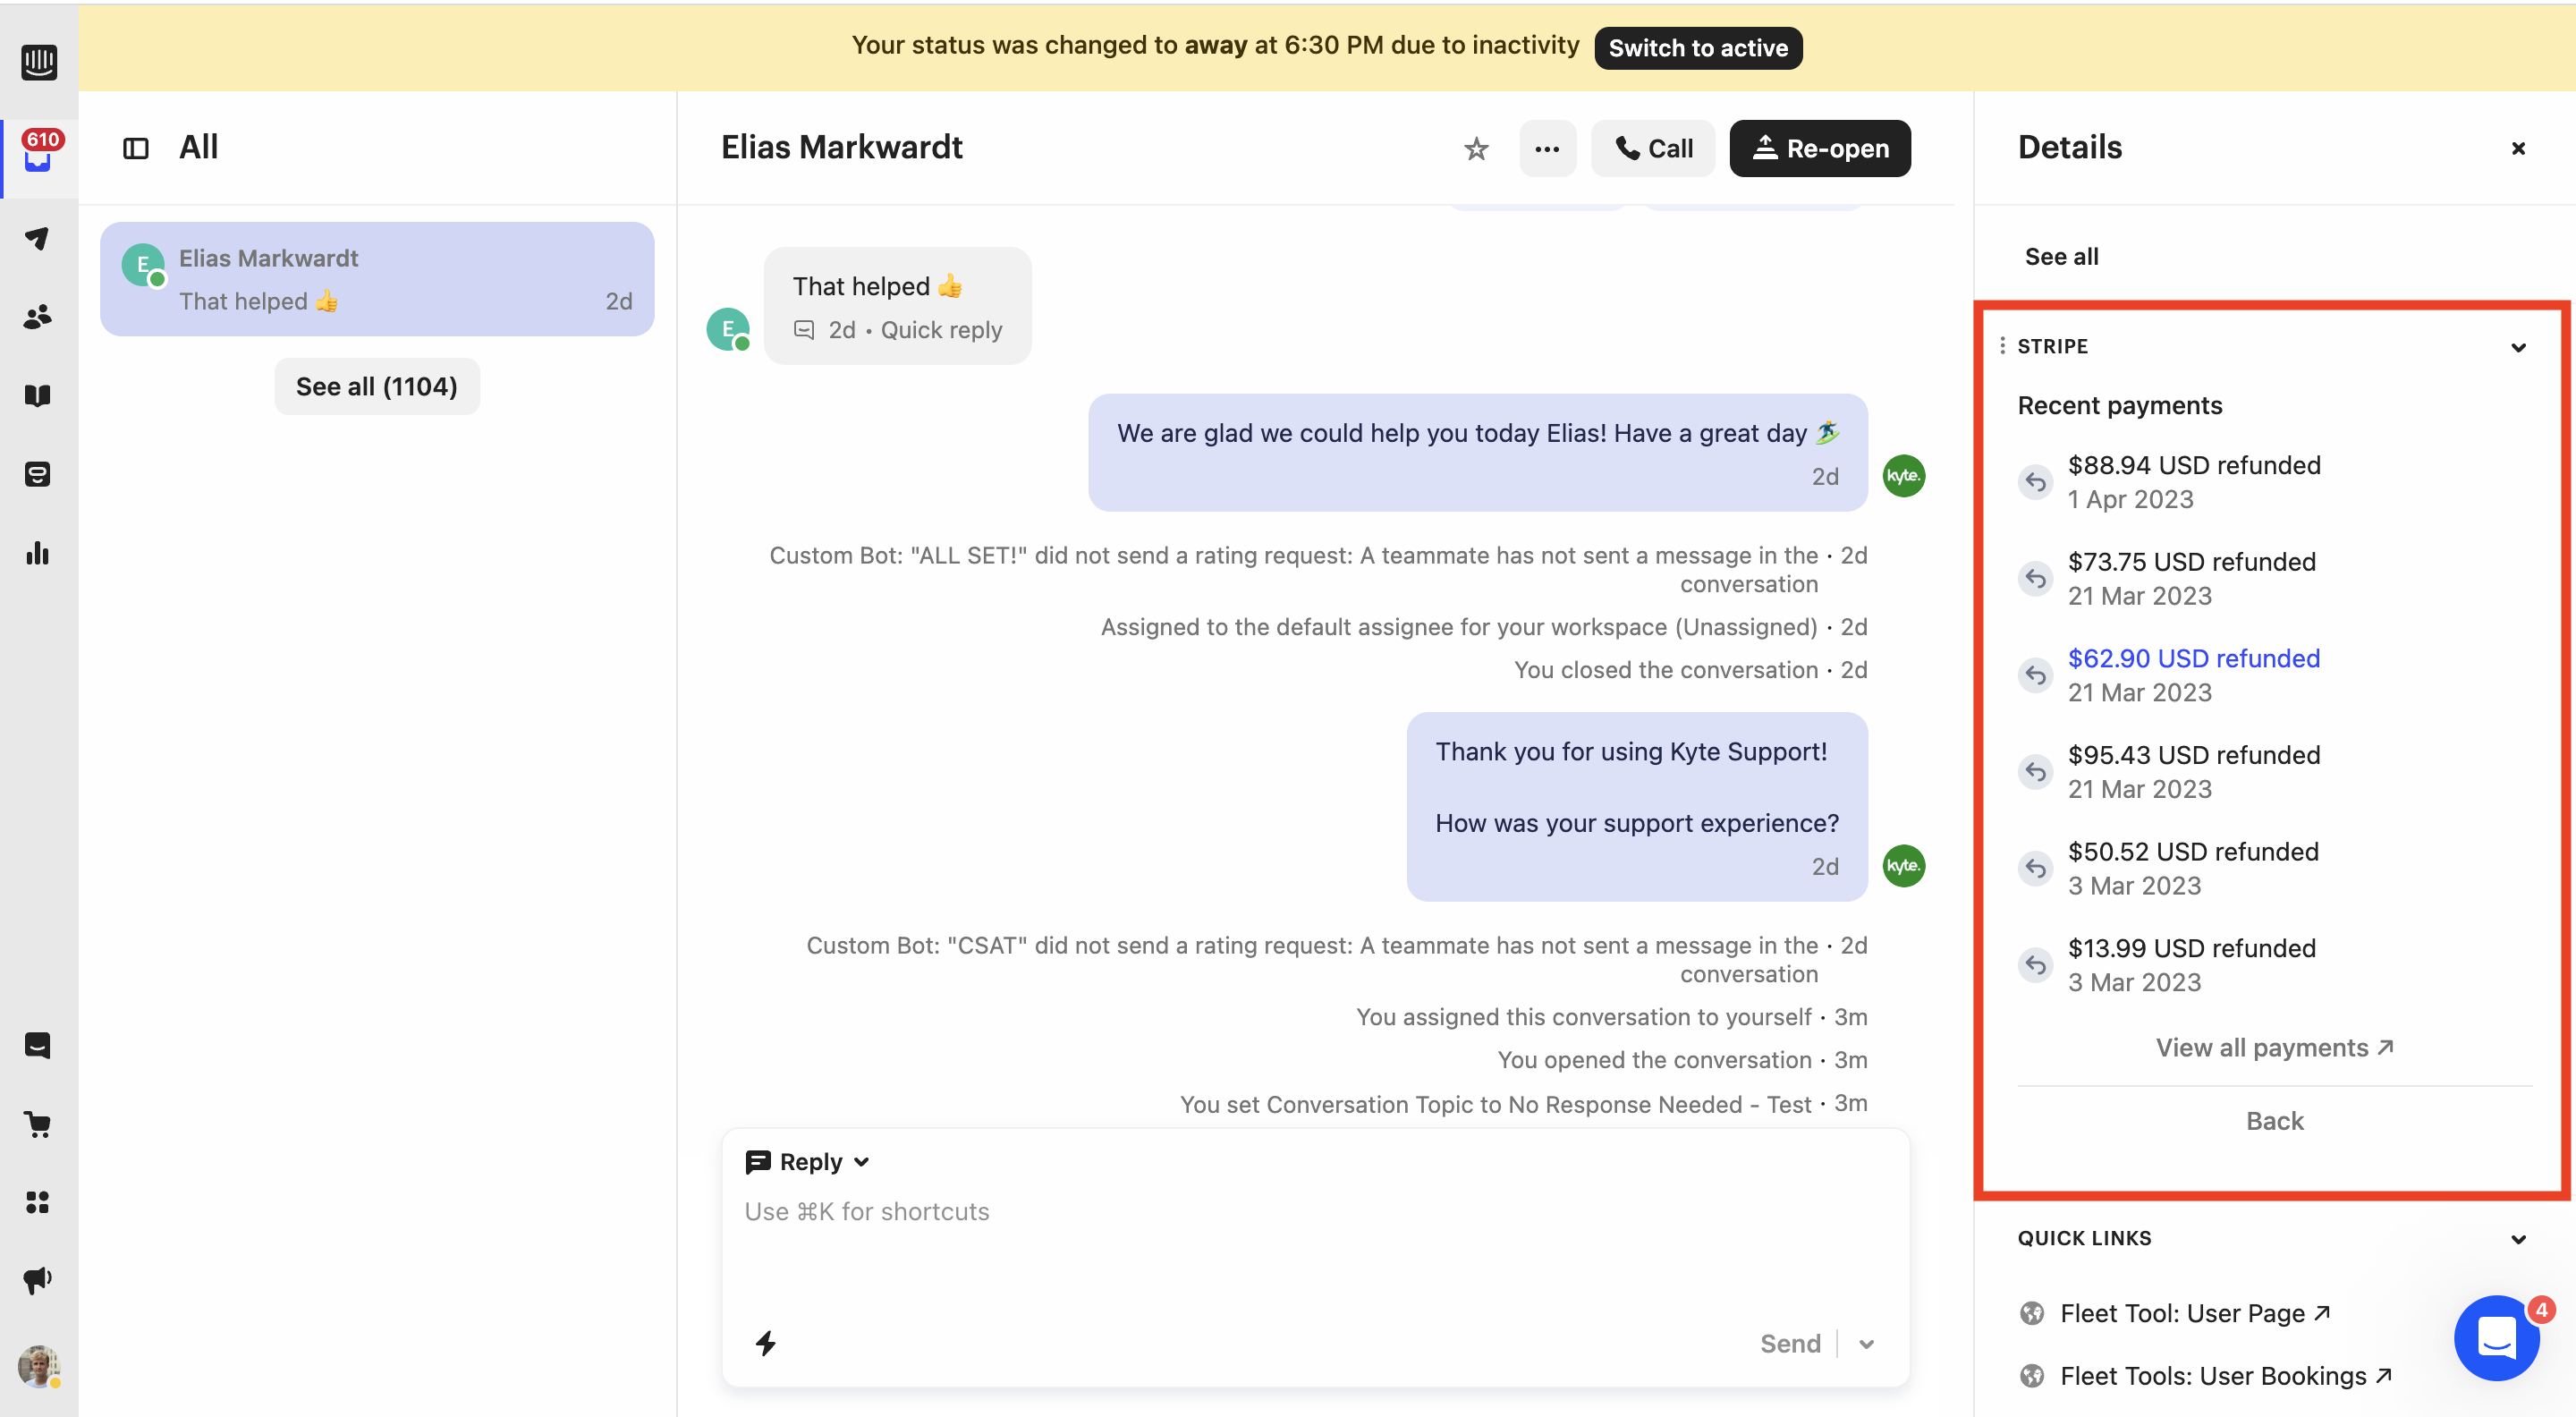Click the messages/speech bubble sidebar icon
The image size is (2576, 1417).
tap(38, 1045)
